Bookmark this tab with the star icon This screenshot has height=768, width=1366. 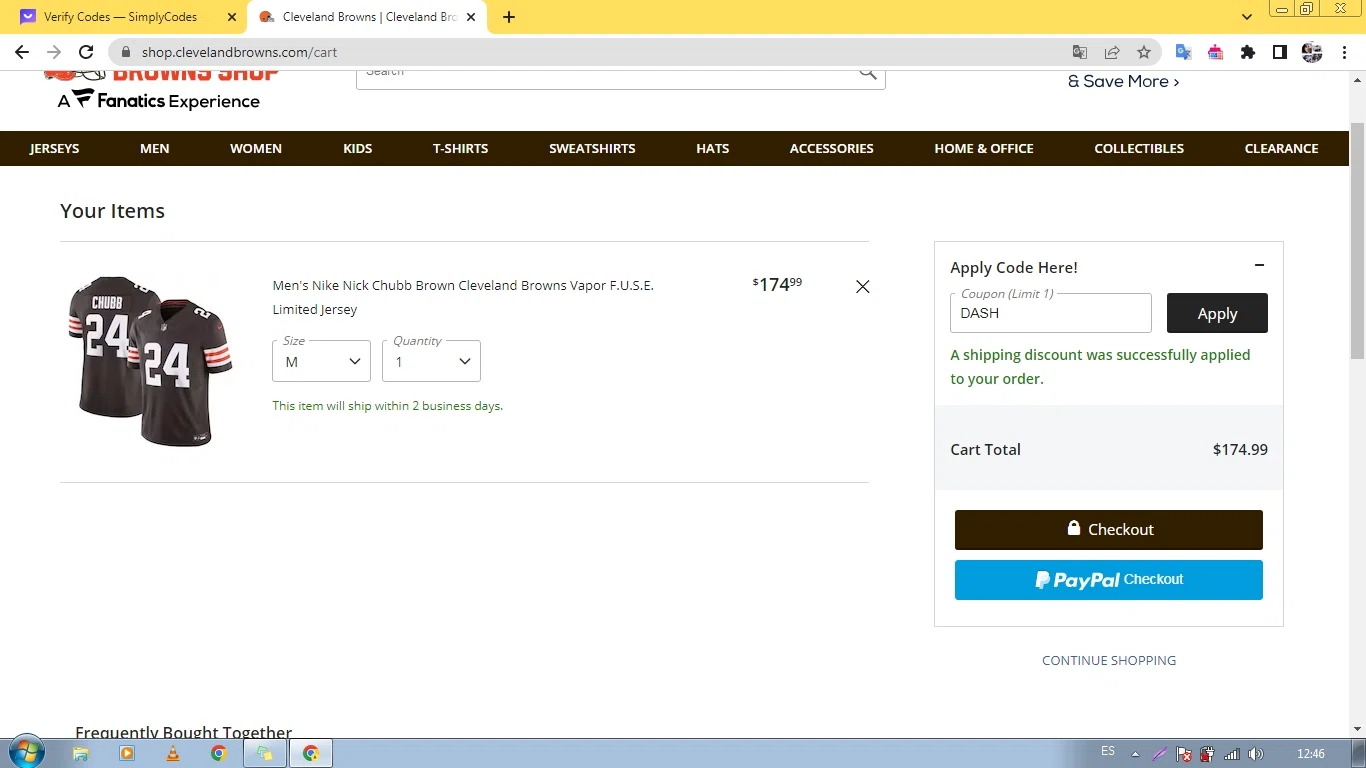click(x=1144, y=52)
